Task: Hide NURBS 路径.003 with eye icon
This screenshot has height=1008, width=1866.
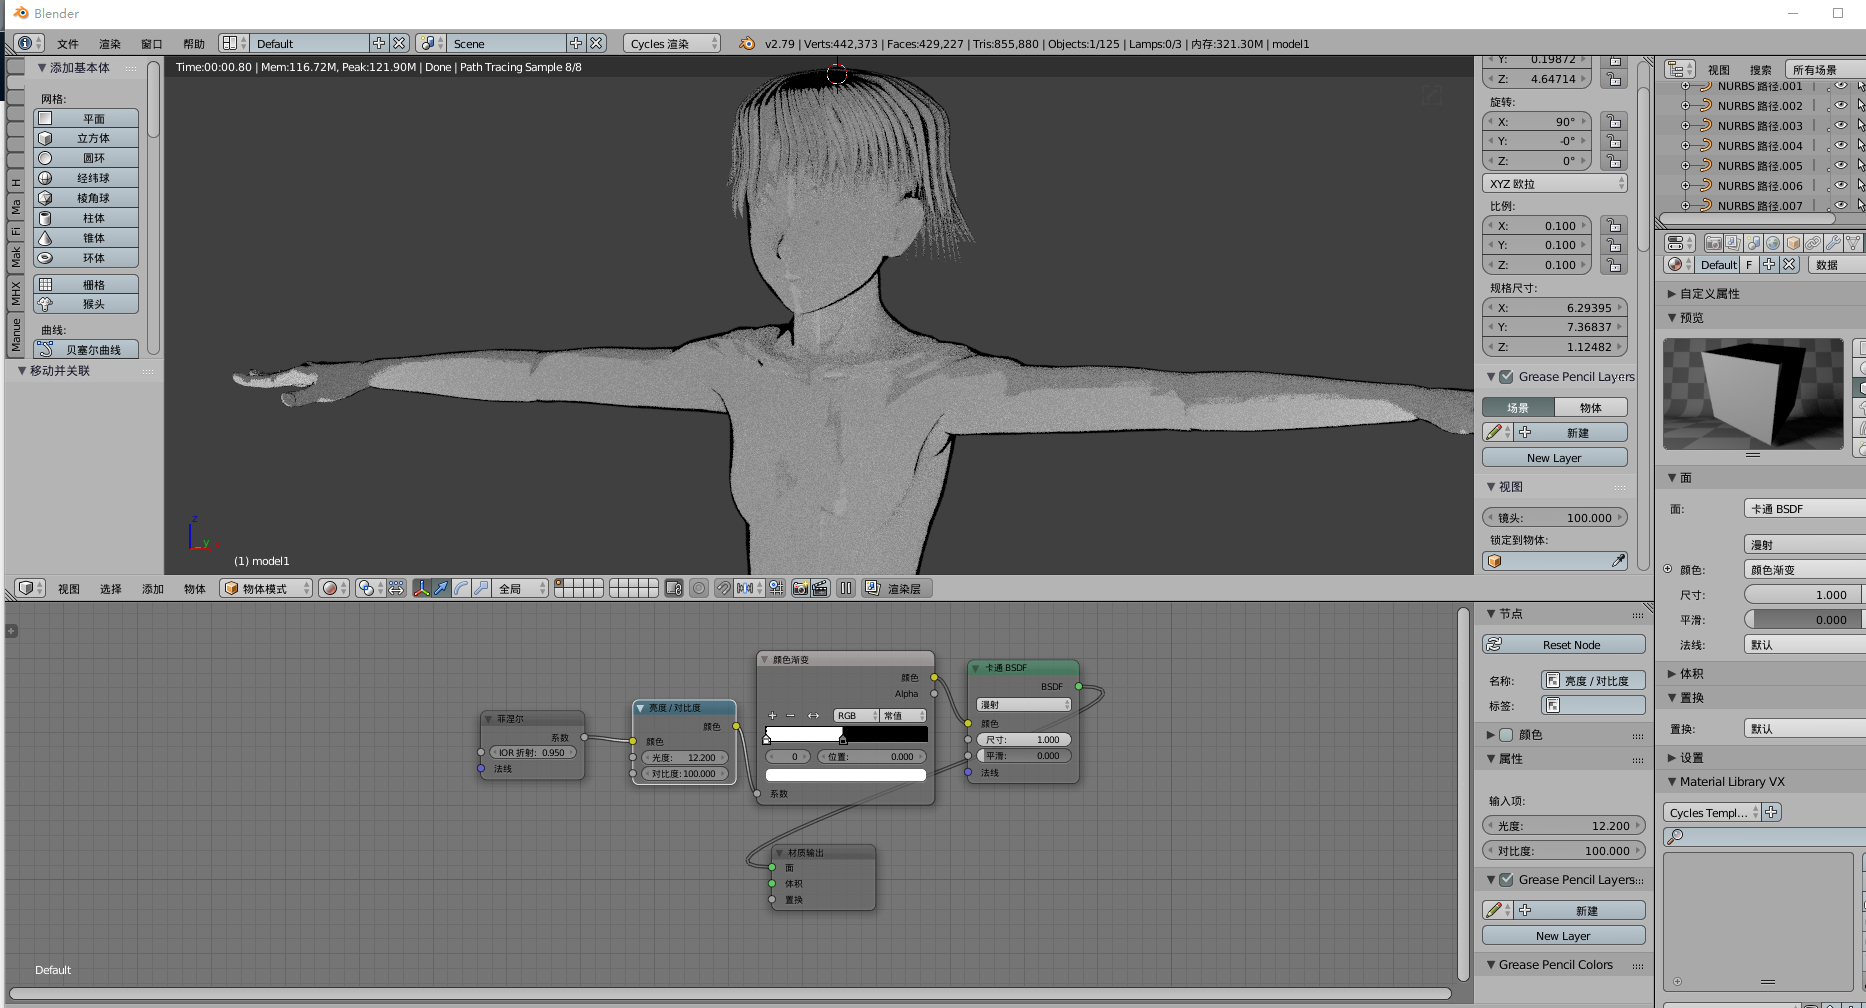Action: pyautogui.click(x=1840, y=125)
